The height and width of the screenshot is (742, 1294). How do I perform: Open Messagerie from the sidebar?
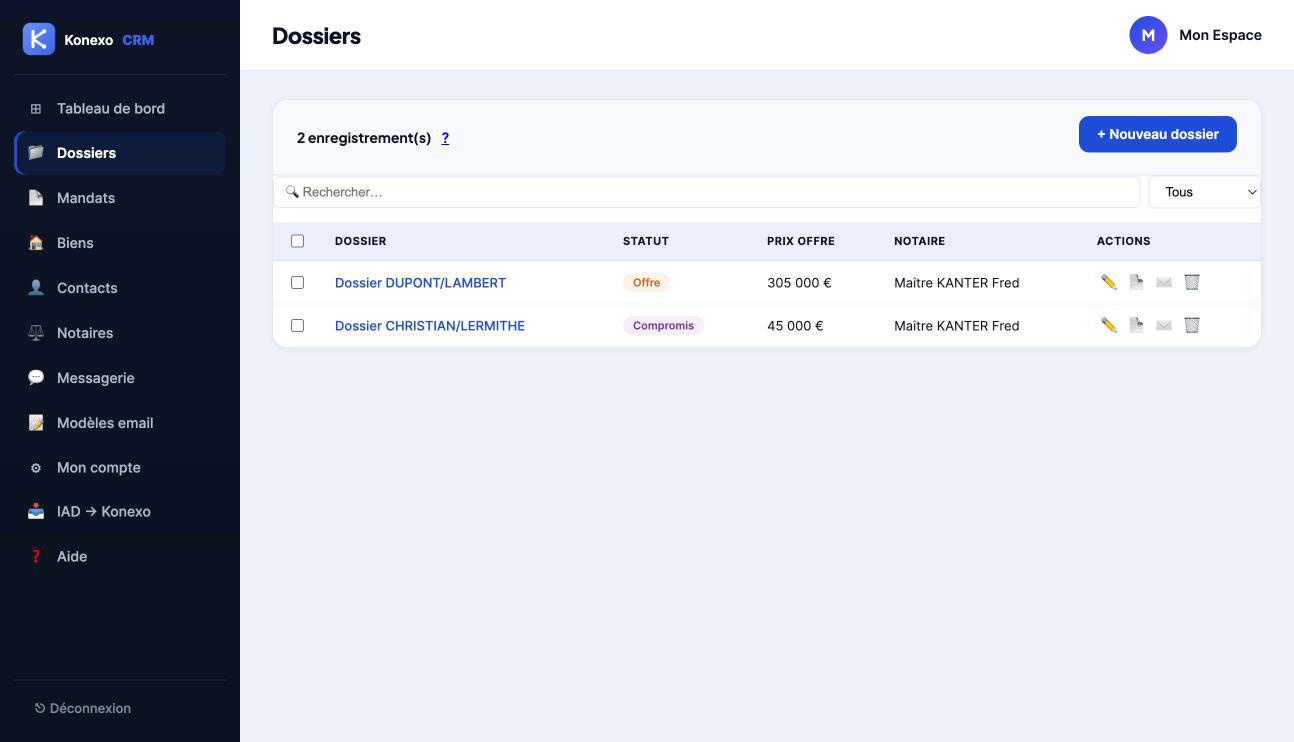click(x=120, y=378)
